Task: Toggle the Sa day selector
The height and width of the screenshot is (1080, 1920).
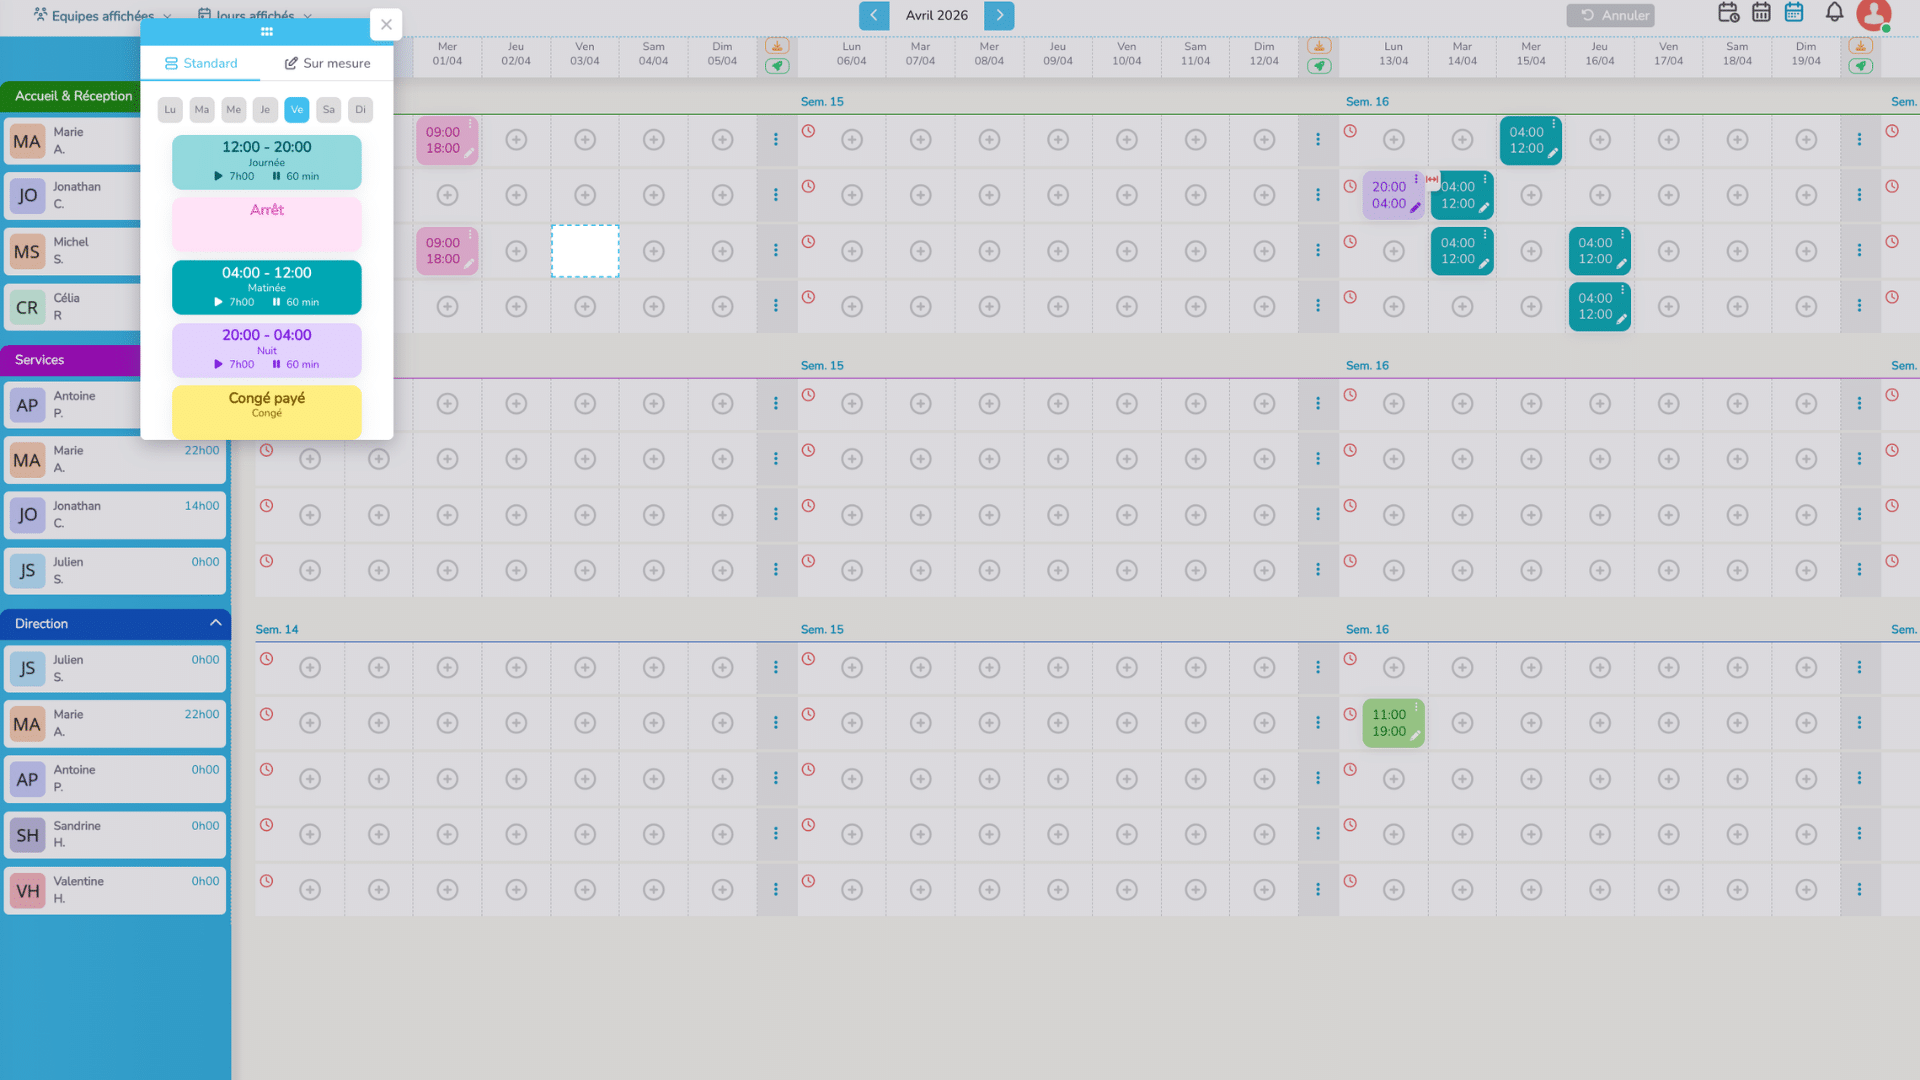Action: [329, 110]
